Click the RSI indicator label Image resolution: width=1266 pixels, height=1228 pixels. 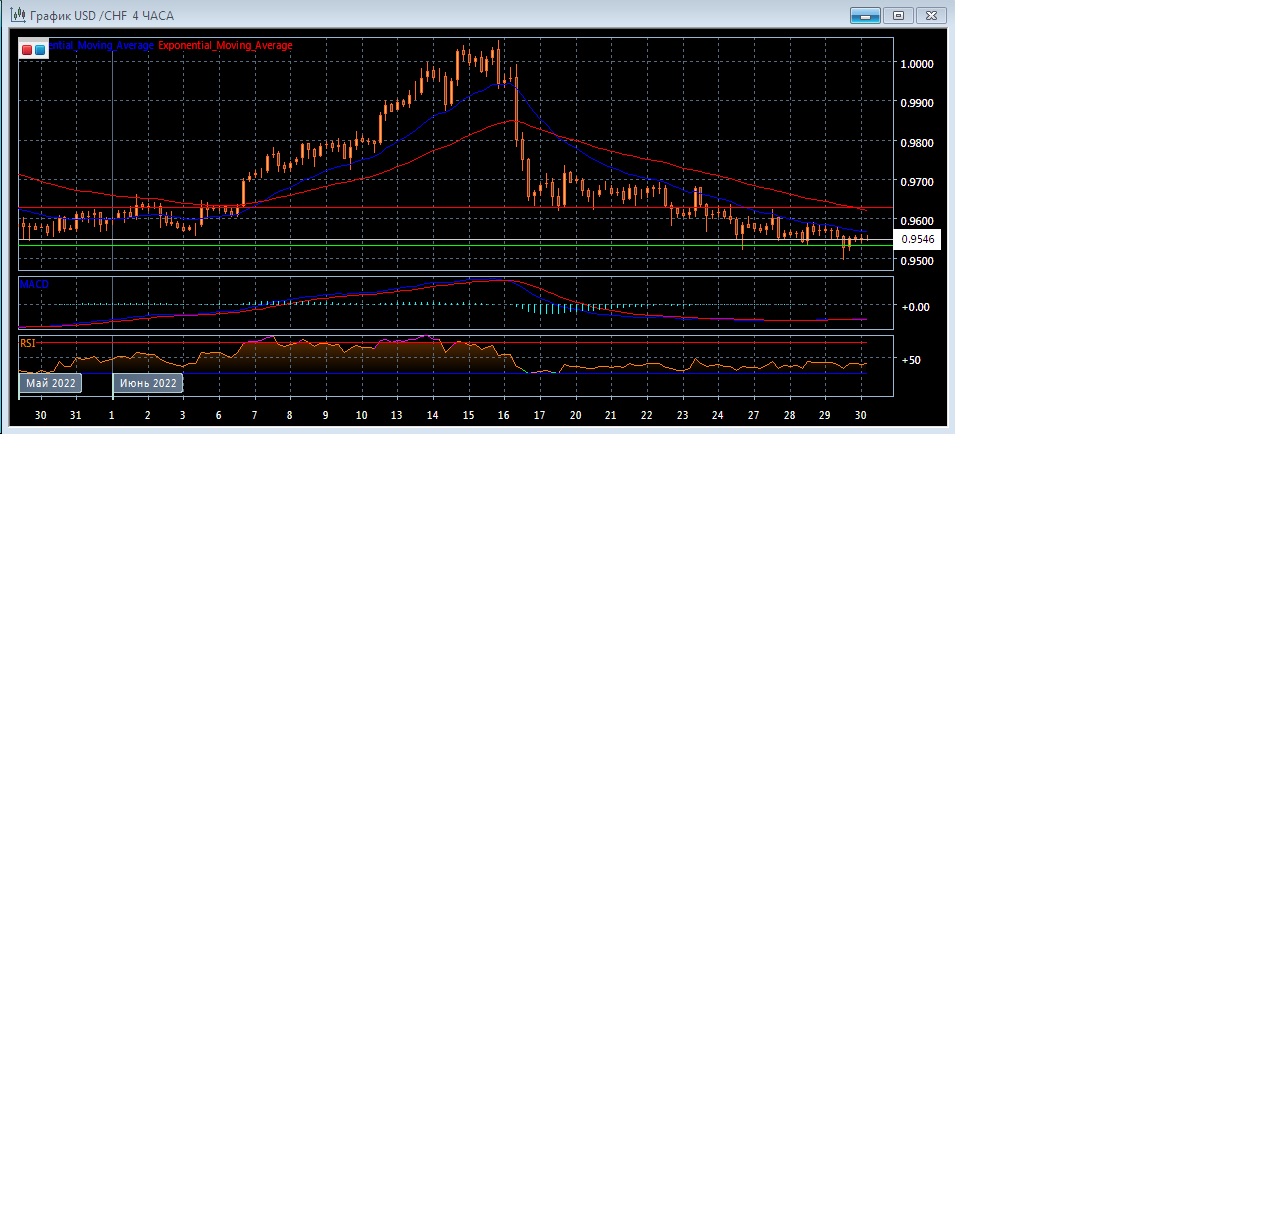28,343
